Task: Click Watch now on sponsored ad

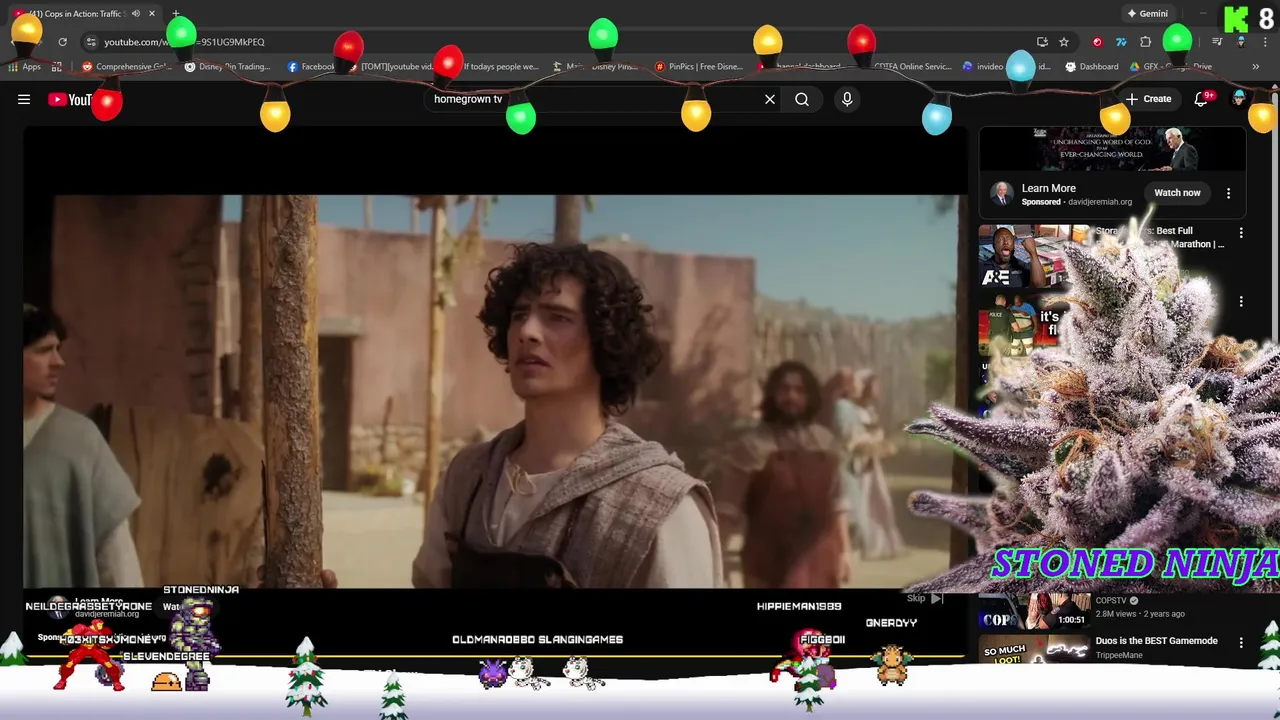Action: coord(1177,193)
